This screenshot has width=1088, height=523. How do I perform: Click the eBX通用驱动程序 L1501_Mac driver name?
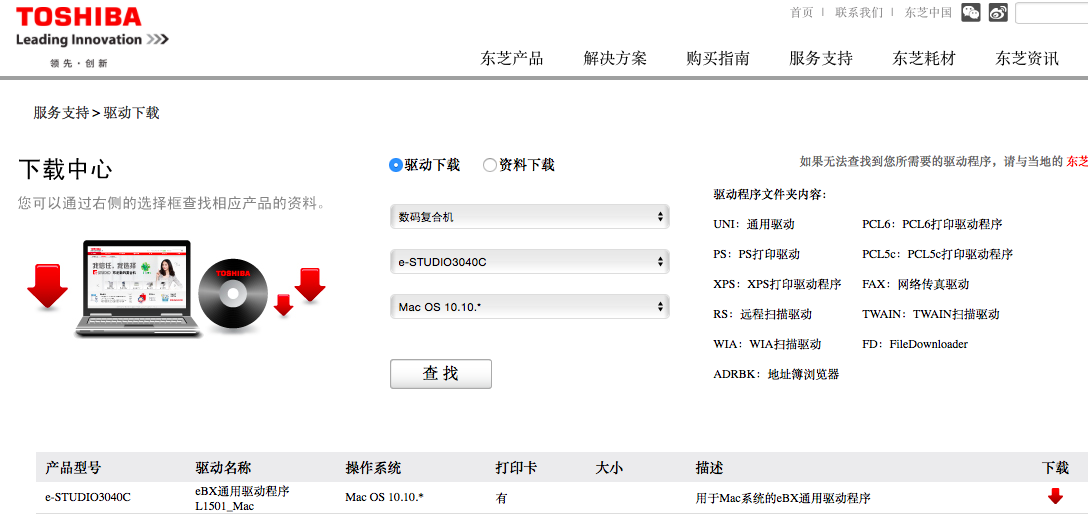[242, 498]
